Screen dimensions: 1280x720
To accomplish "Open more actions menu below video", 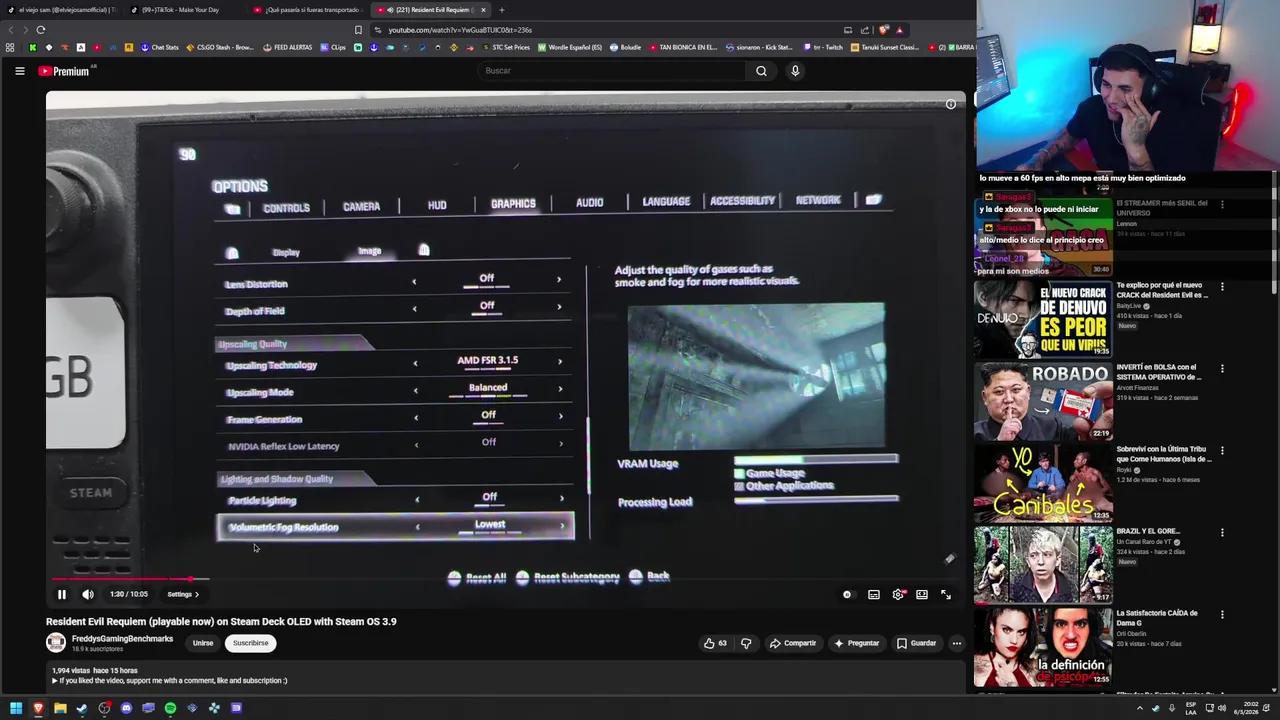I will (x=957, y=643).
